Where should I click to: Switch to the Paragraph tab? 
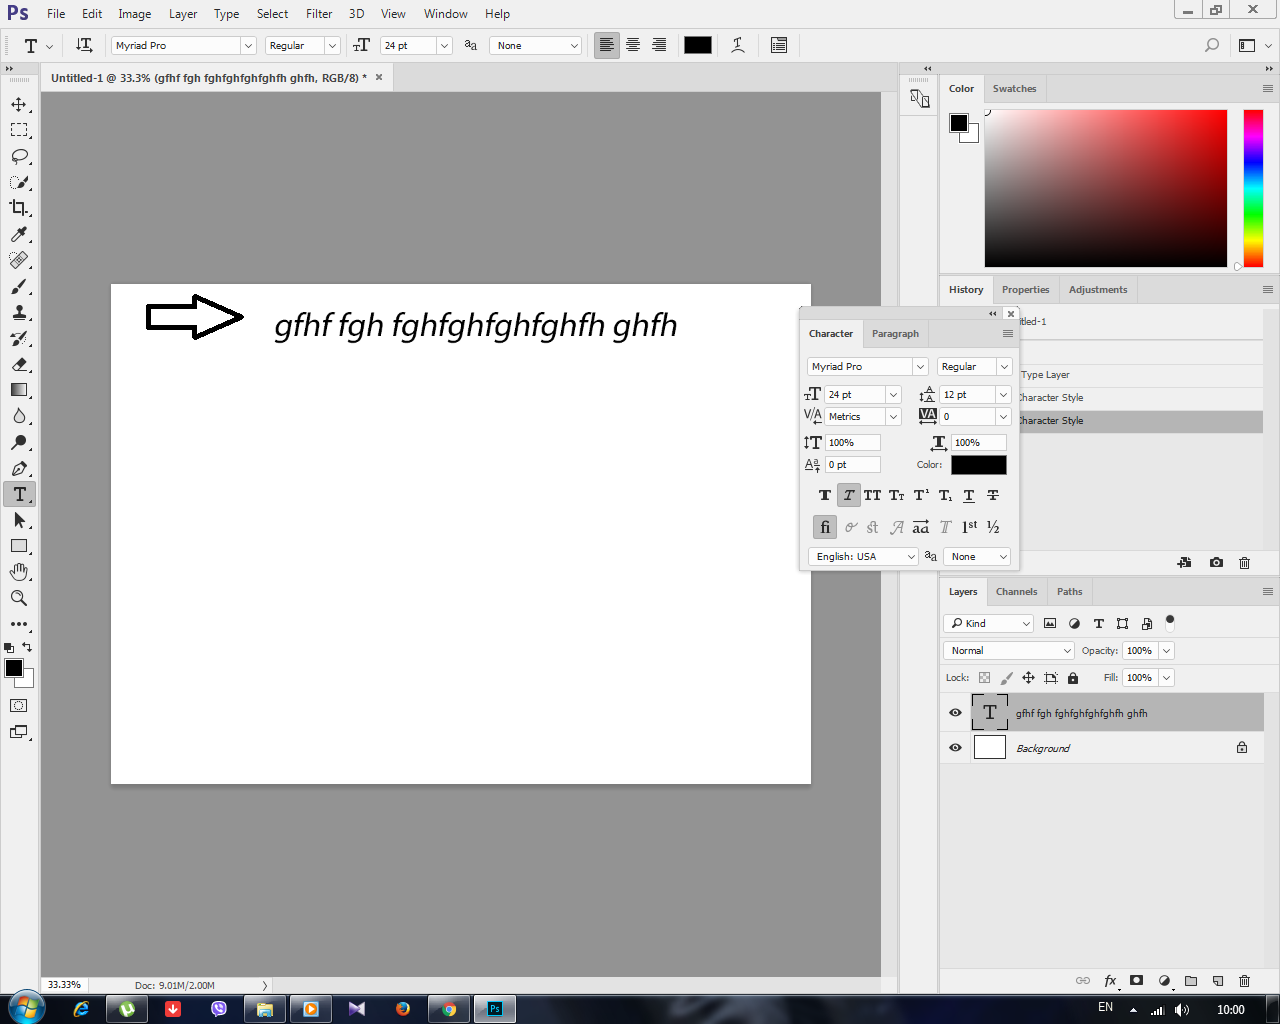895,334
